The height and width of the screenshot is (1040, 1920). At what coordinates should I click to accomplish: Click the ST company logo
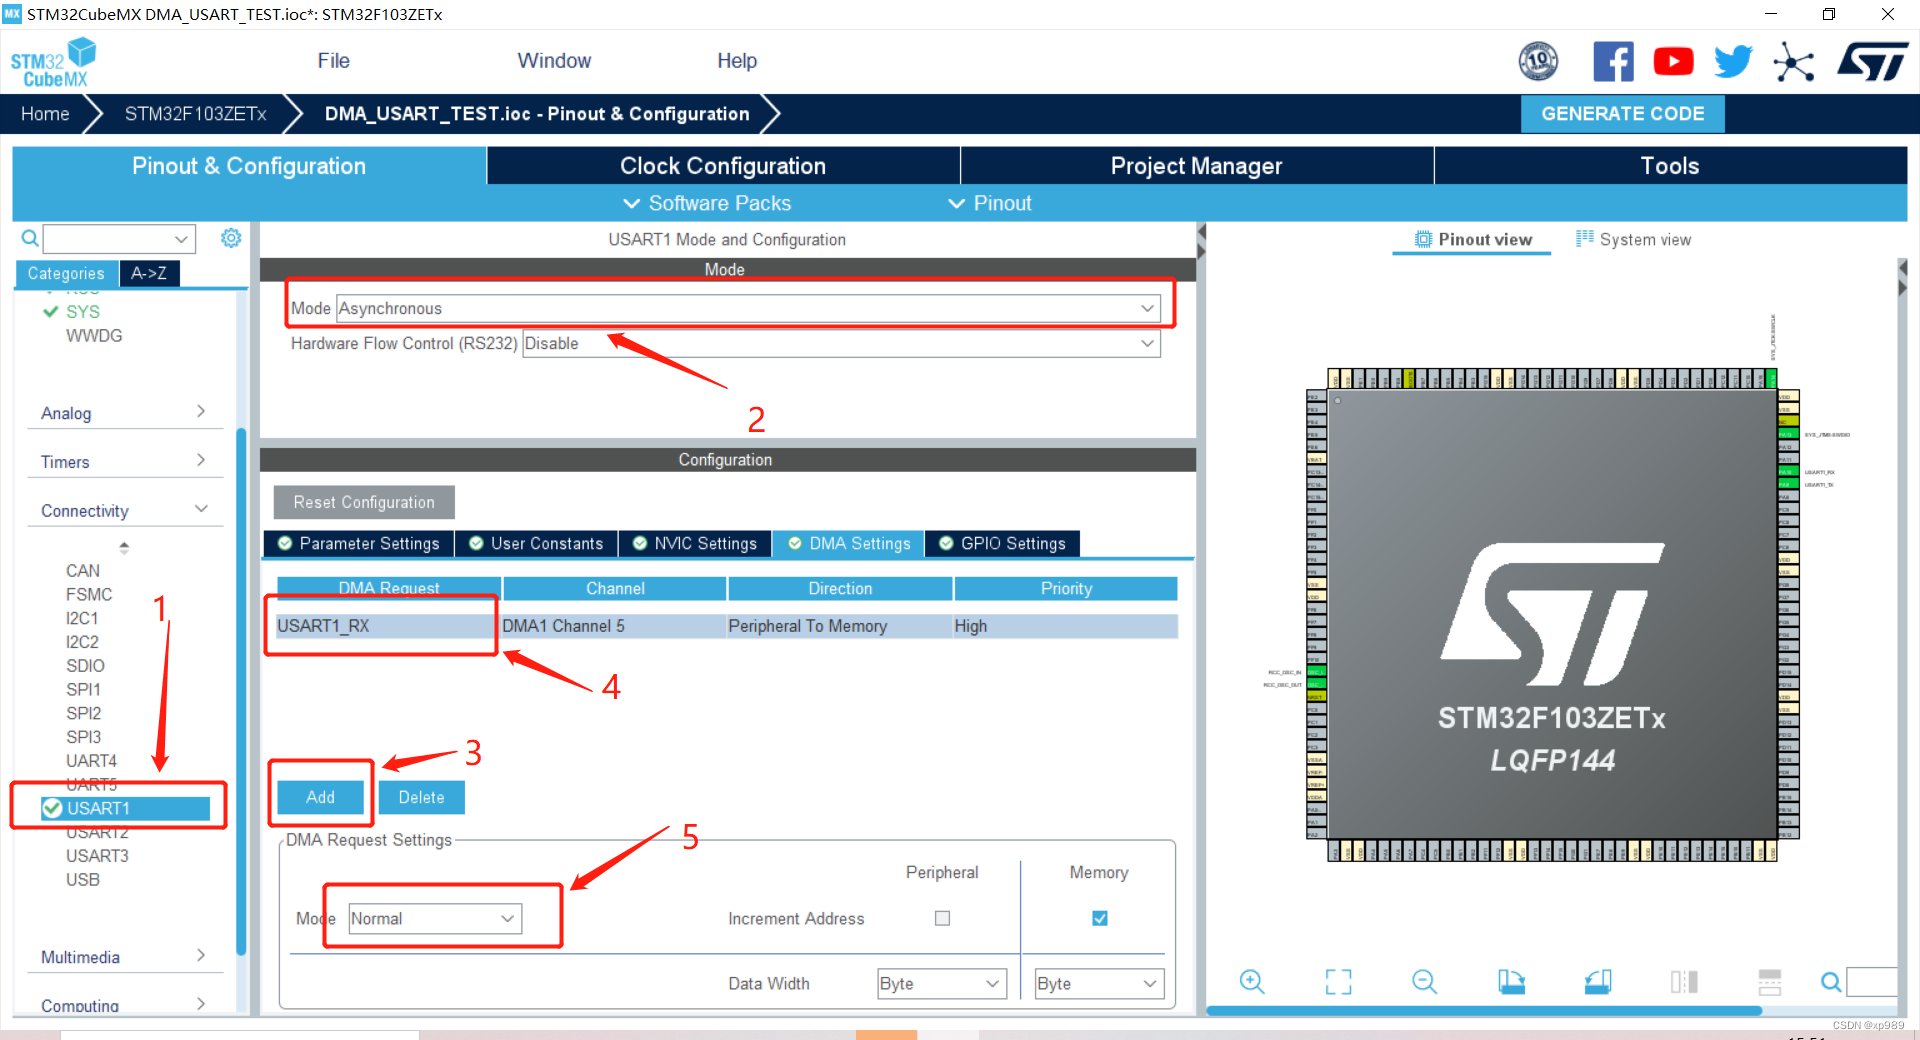click(x=1872, y=60)
